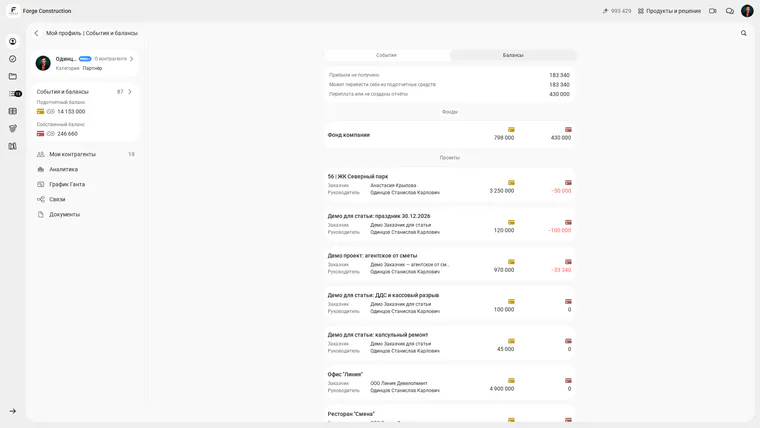Click red card icon of Фонд компании
The height and width of the screenshot is (428, 760).
(568, 129)
